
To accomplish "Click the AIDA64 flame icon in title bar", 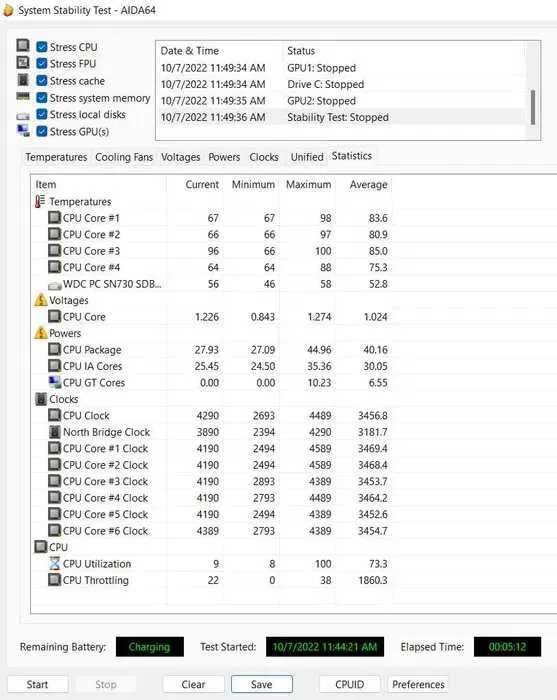I will (8, 10).
